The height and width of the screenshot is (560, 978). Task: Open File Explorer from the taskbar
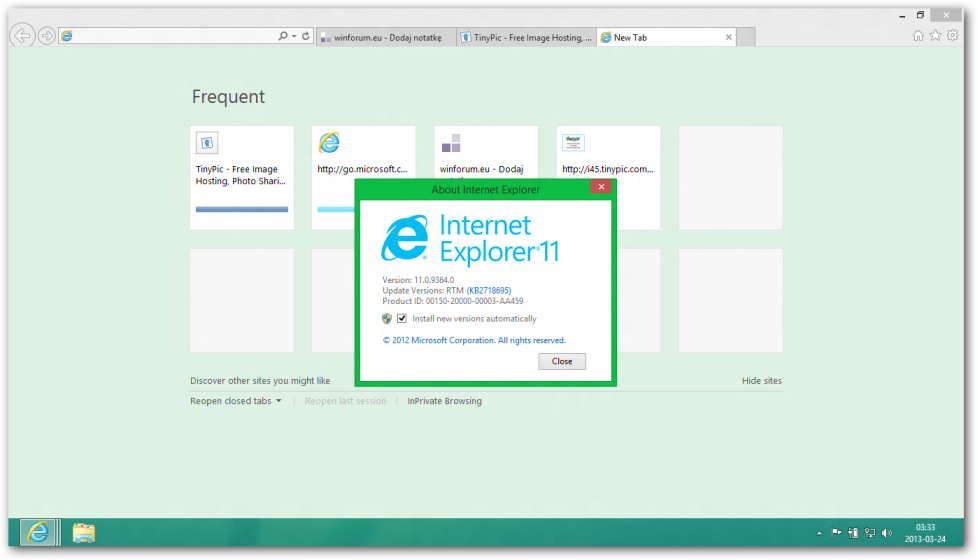[84, 533]
